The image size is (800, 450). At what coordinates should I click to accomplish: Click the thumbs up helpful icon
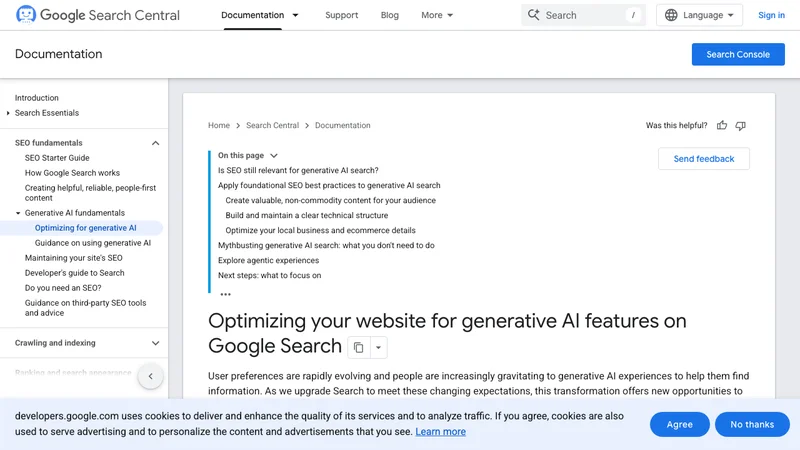pos(721,126)
